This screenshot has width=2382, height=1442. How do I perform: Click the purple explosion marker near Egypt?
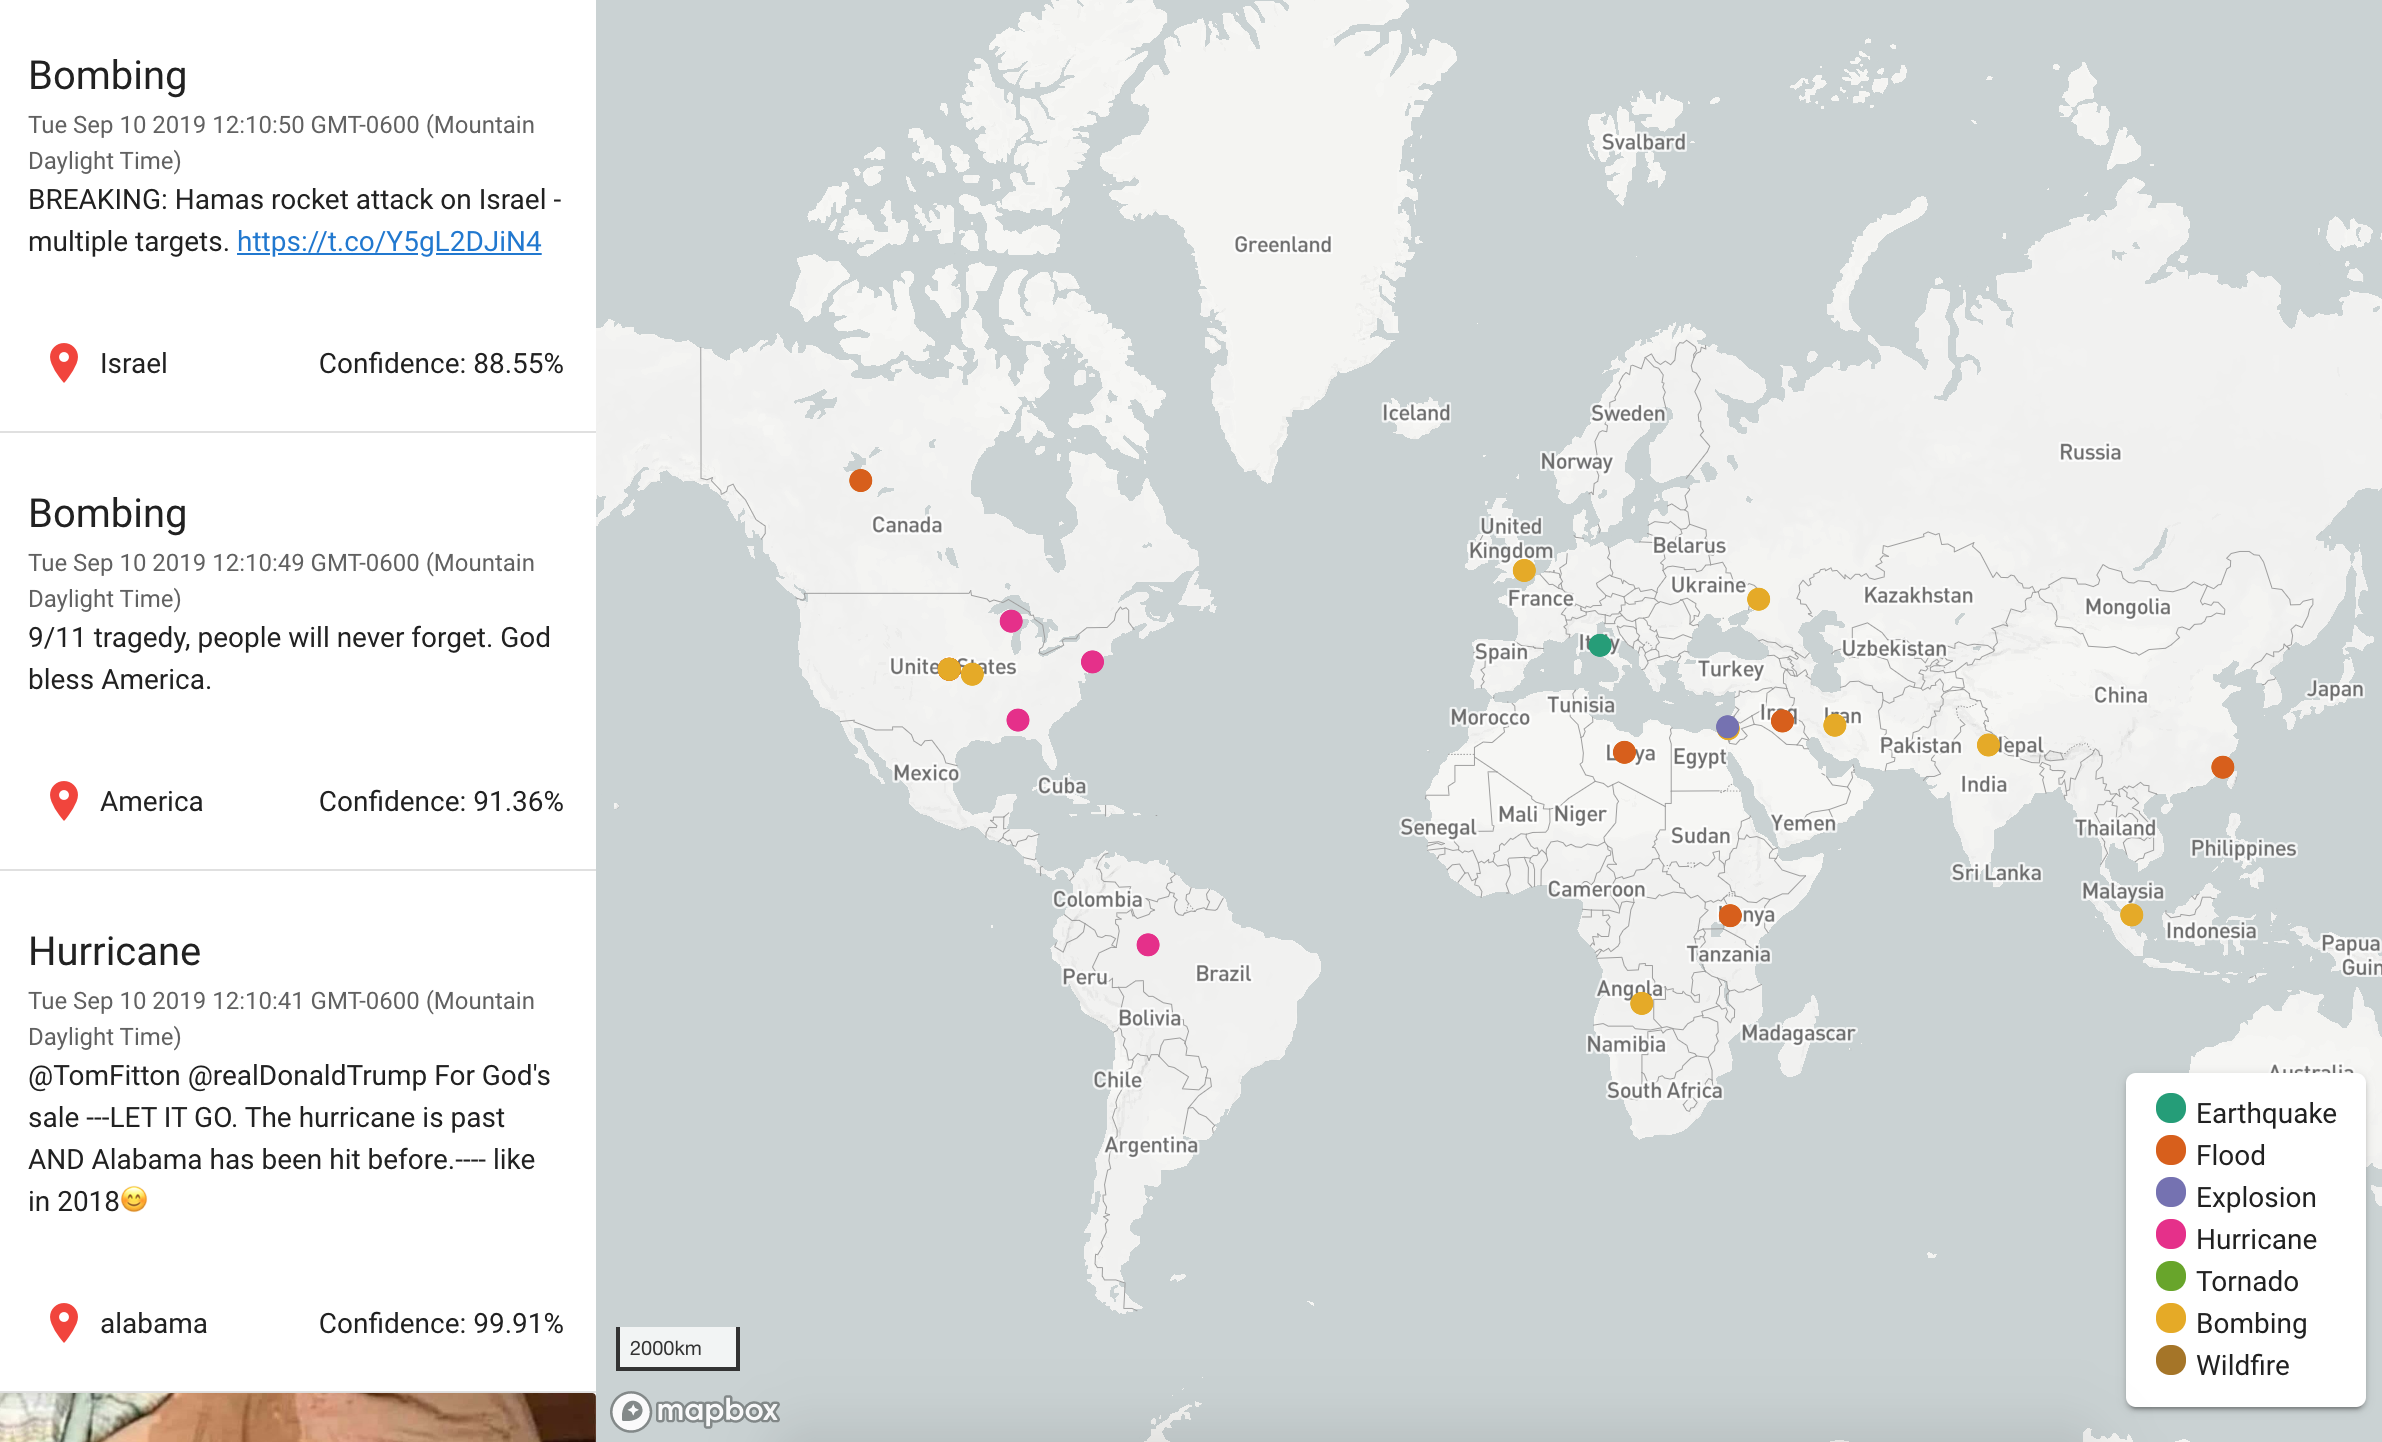coord(1727,726)
